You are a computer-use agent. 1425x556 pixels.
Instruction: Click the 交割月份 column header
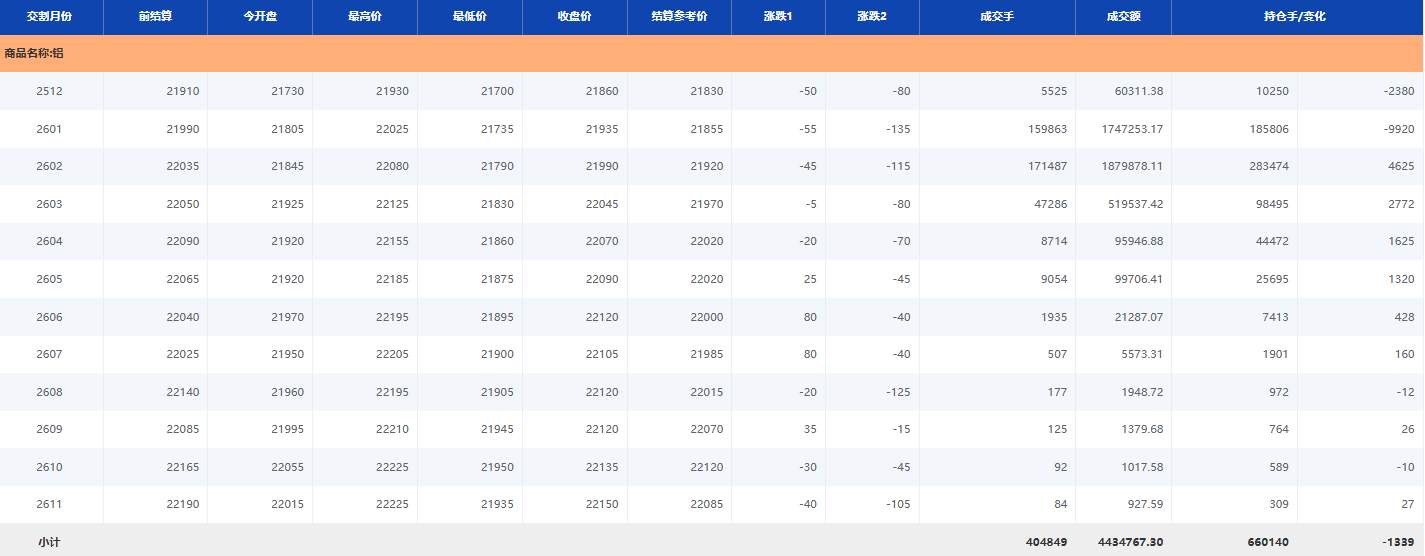pyautogui.click(x=49, y=17)
